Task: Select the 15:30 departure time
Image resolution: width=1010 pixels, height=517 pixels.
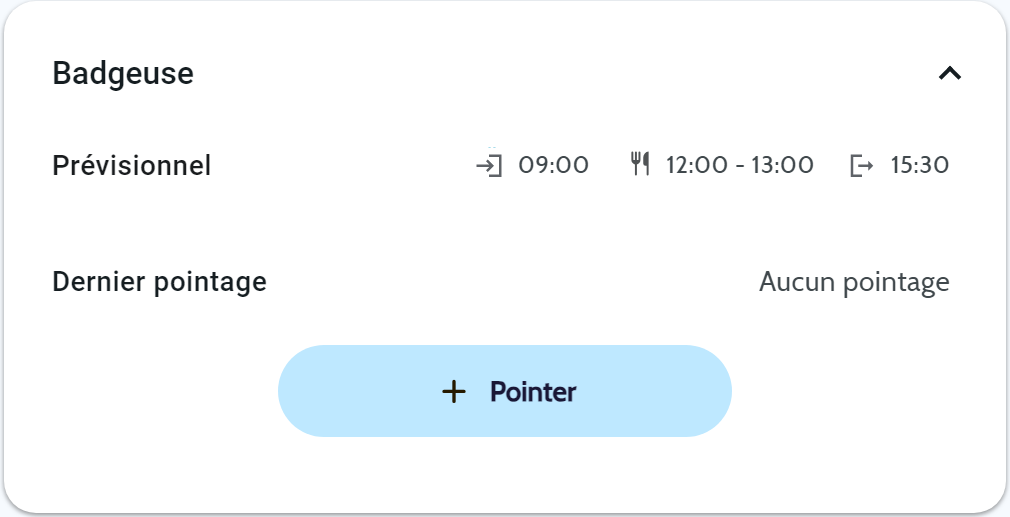Action: pos(919,165)
